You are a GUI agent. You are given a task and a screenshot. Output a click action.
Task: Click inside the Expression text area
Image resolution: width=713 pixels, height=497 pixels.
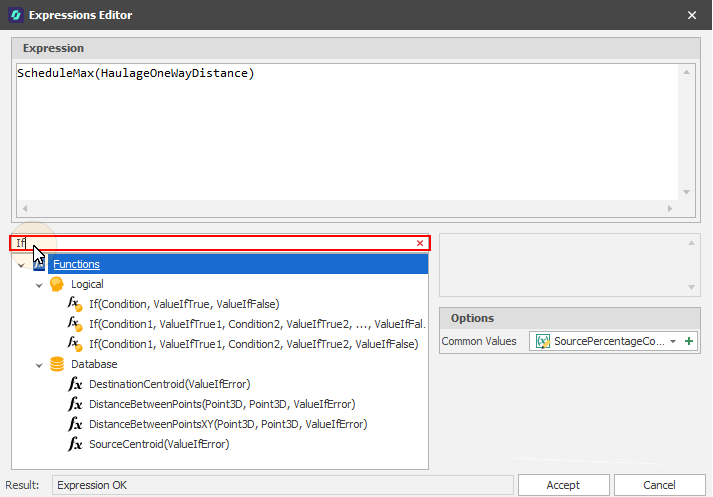point(347,132)
